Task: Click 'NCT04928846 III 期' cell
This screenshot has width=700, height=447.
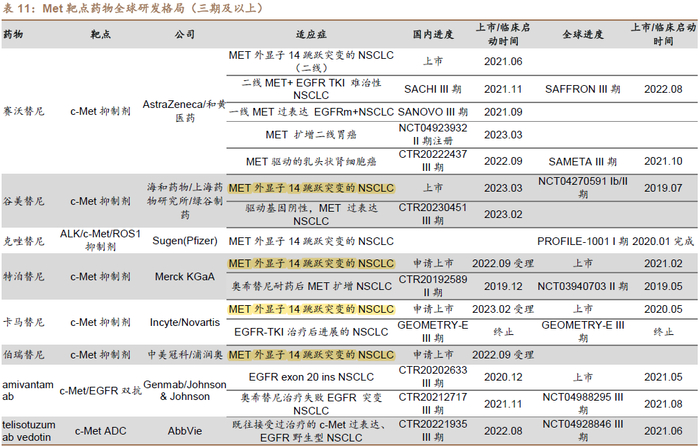Action: coord(583,430)
